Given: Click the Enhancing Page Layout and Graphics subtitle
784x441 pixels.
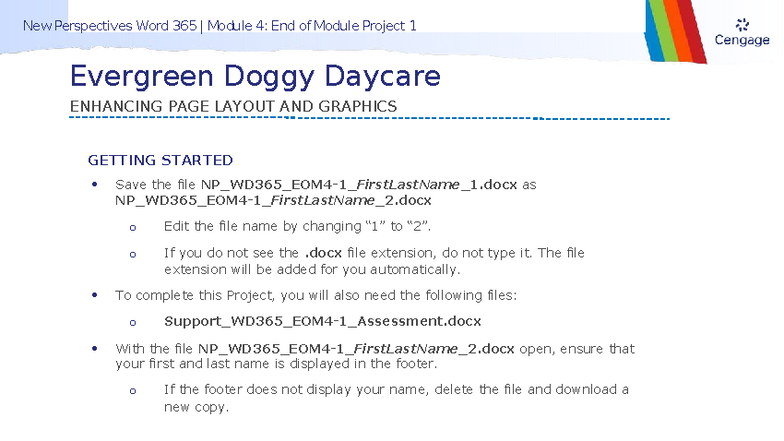Looking at the screenshot, I should pyautogui.click(x=233, y=106).
